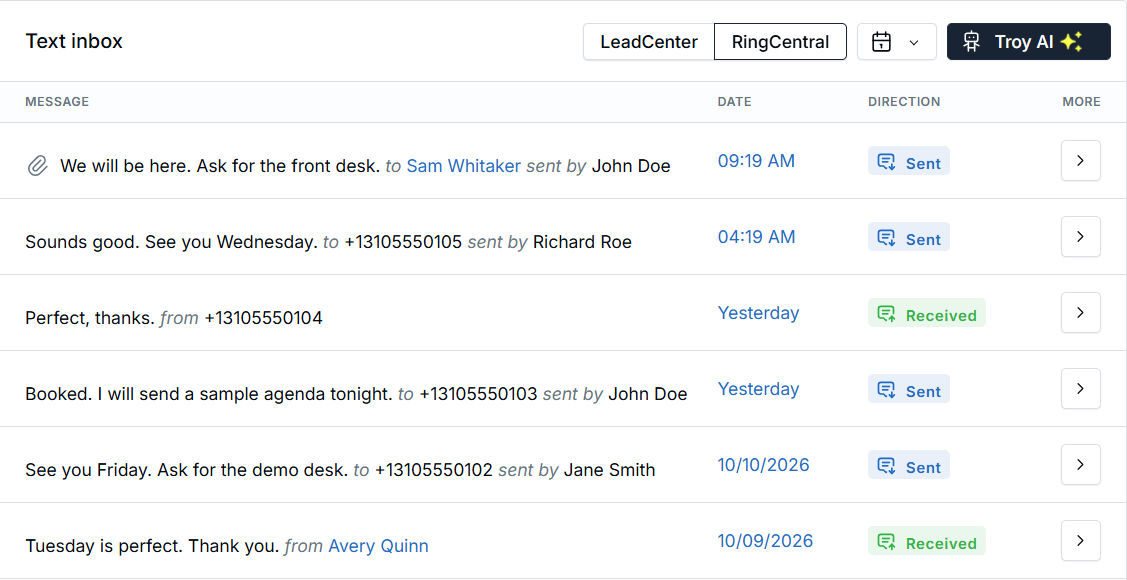Click John Doe on the 'Booked' message

coord(648,394)
